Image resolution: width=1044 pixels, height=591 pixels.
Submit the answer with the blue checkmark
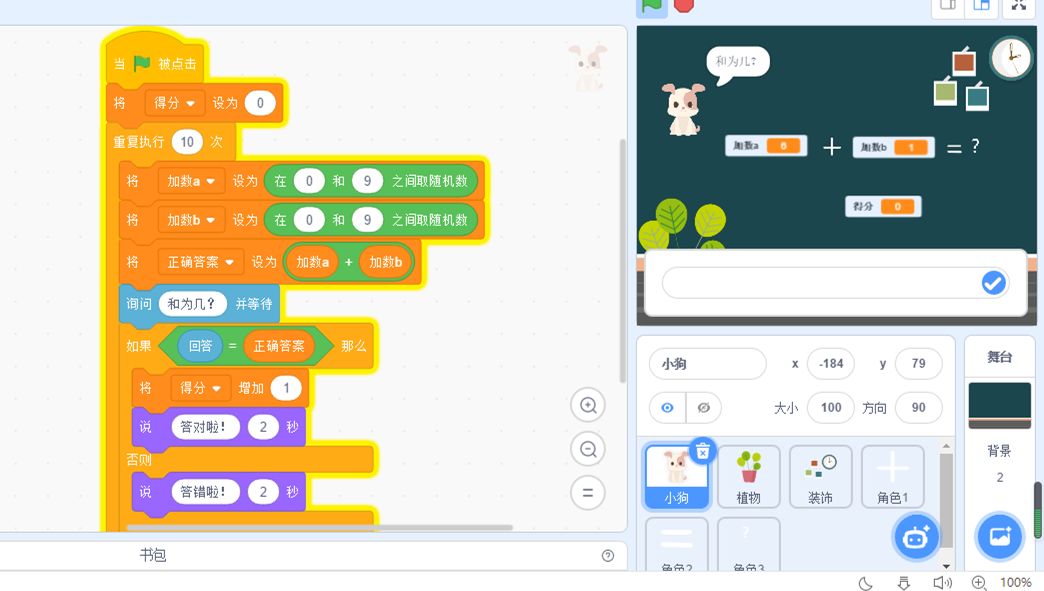(993, 283)
